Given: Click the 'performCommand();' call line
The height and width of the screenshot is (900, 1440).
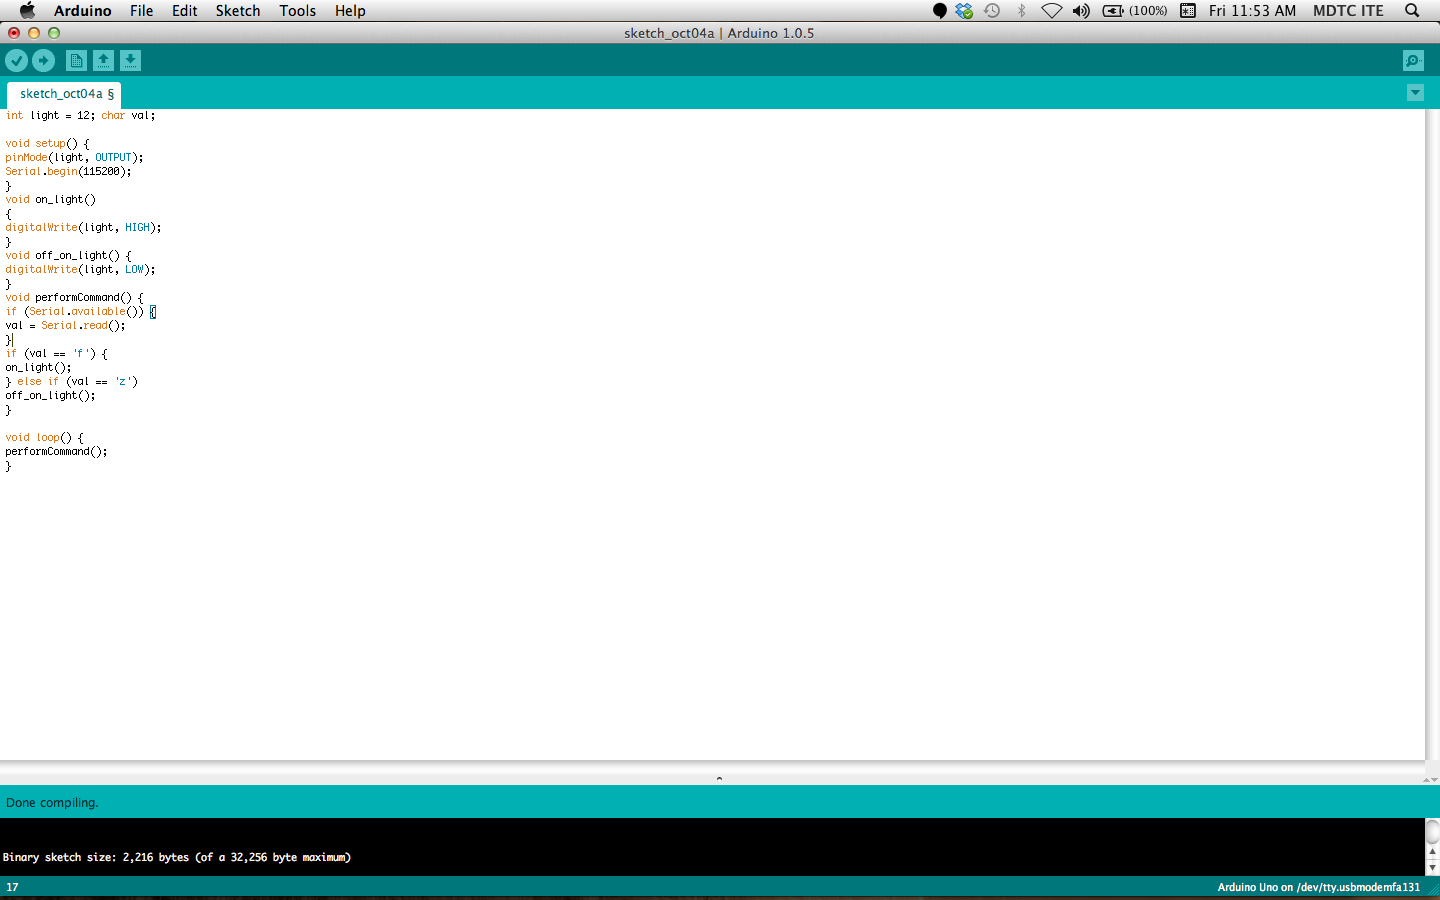Looking at the screenshot, I should tap(56, 452).
